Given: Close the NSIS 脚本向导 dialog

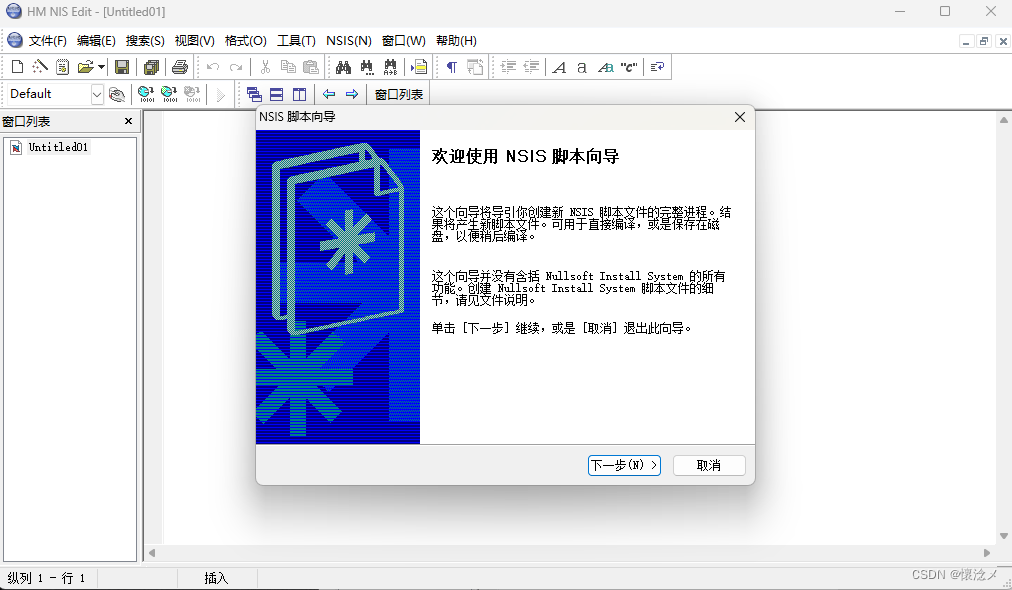Looking at the screenshot, I should click(x=740, y=117).
